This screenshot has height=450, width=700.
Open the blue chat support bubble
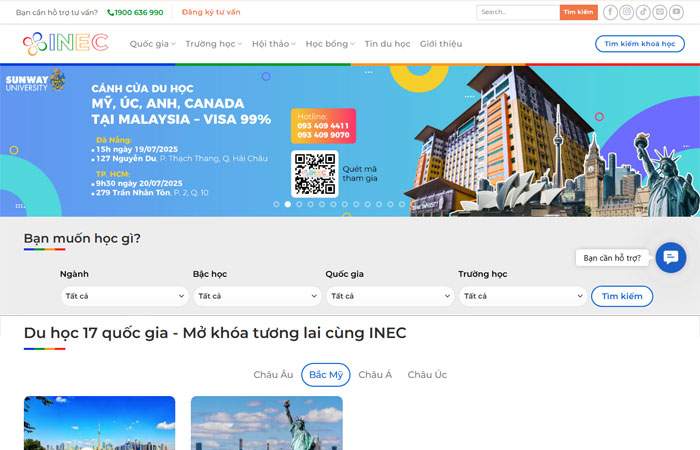pos(671,257)
